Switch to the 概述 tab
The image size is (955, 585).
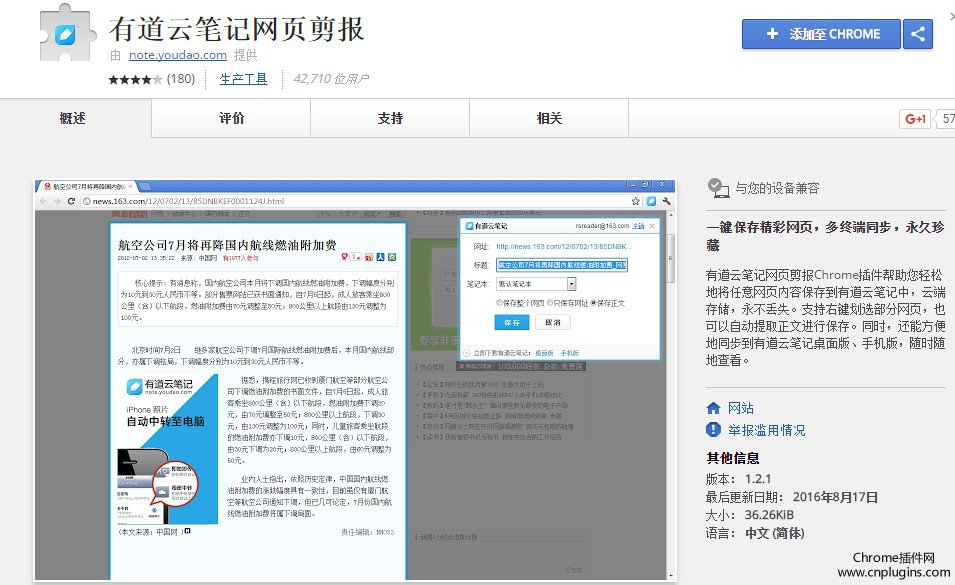point(72,118)
